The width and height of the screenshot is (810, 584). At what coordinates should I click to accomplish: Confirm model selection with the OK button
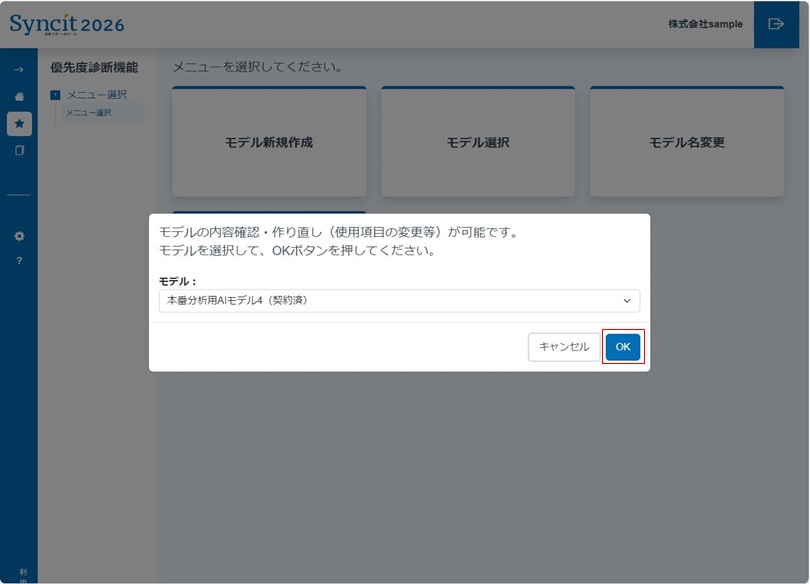click(623, 346)
